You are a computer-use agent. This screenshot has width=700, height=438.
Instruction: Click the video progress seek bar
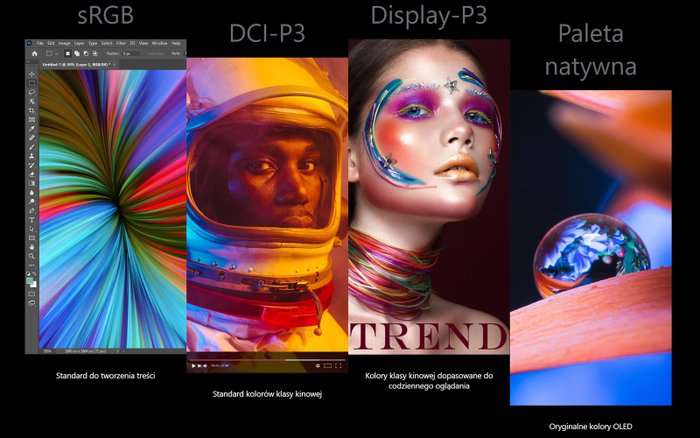267,360
